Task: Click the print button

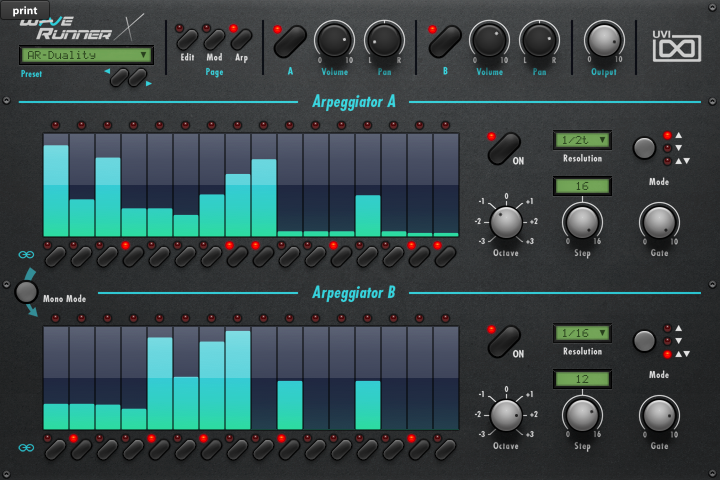Action: click(x=25, y=10)
